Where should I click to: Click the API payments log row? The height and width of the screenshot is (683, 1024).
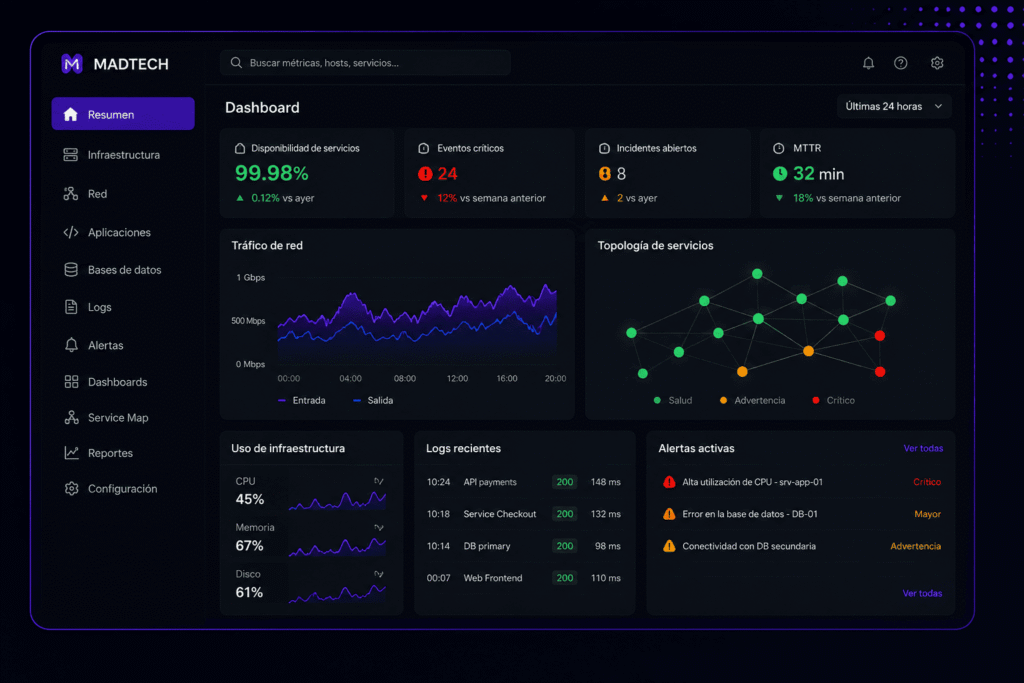[524, 482]
